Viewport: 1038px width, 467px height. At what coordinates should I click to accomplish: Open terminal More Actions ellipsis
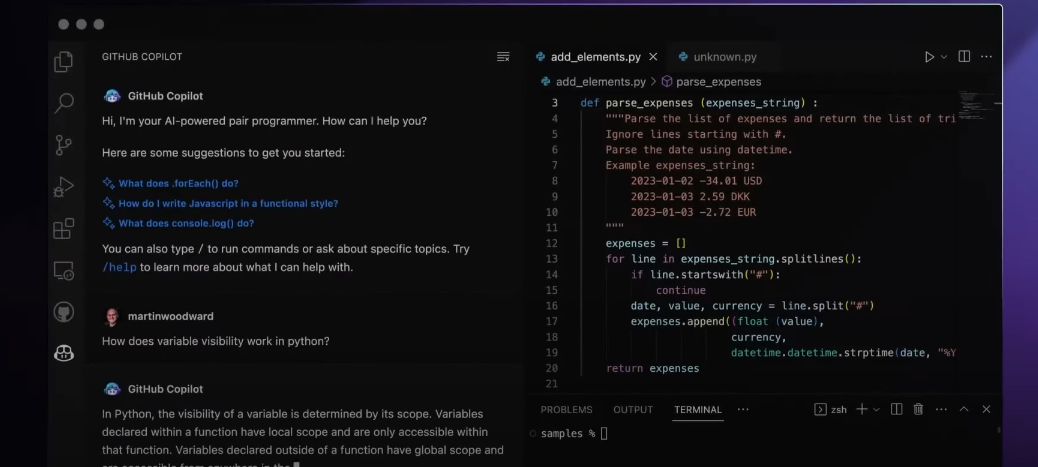tap(941, 409)
